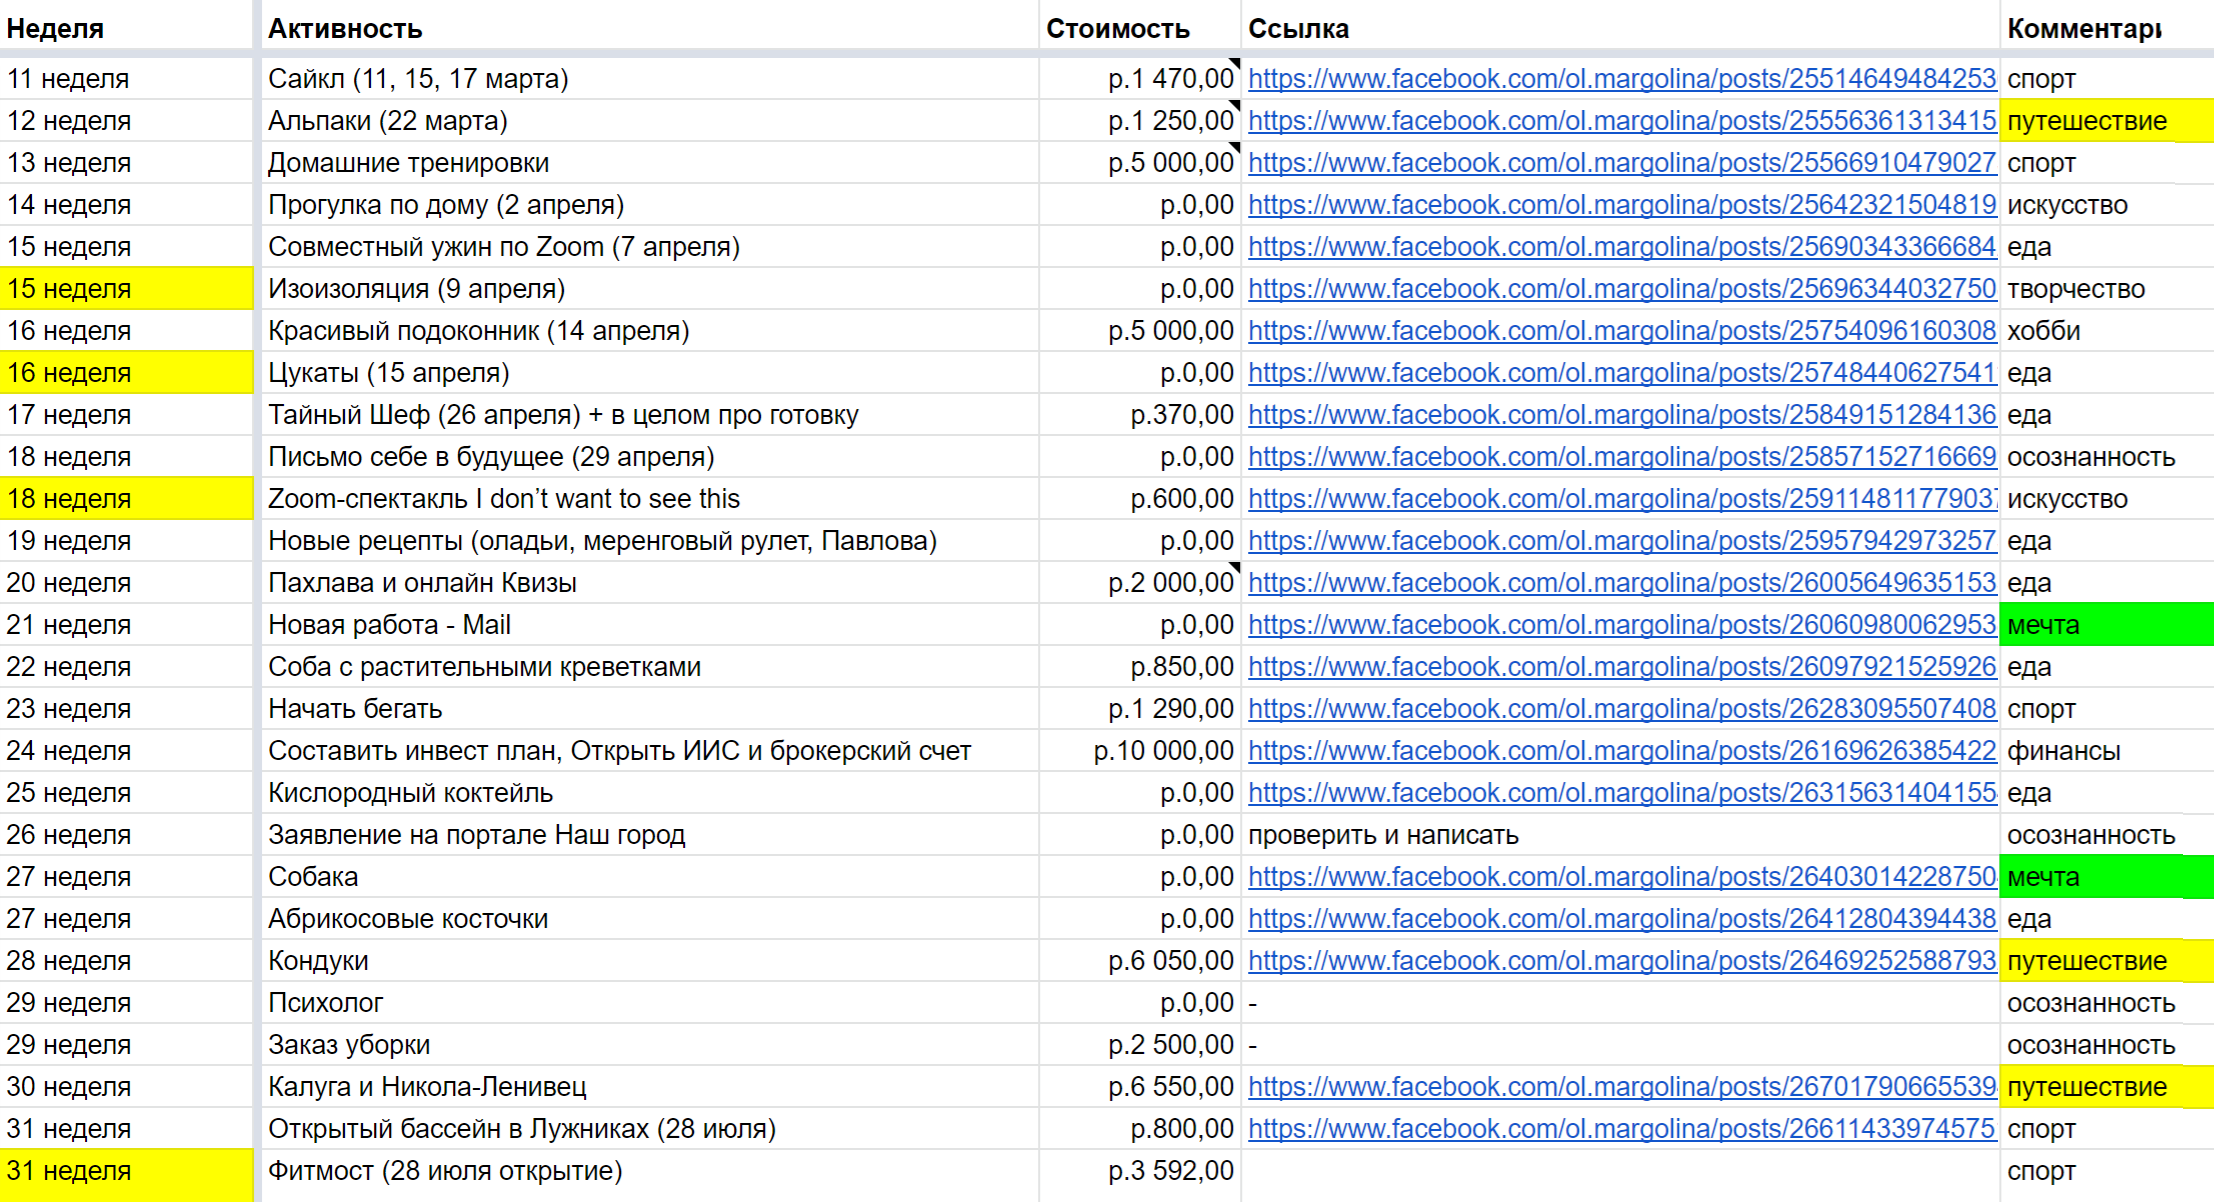Select cell 'Тайный Шеф (26 апреля)'
This screenshot has width=2214, height=1202.
click(x=648, y=414)
